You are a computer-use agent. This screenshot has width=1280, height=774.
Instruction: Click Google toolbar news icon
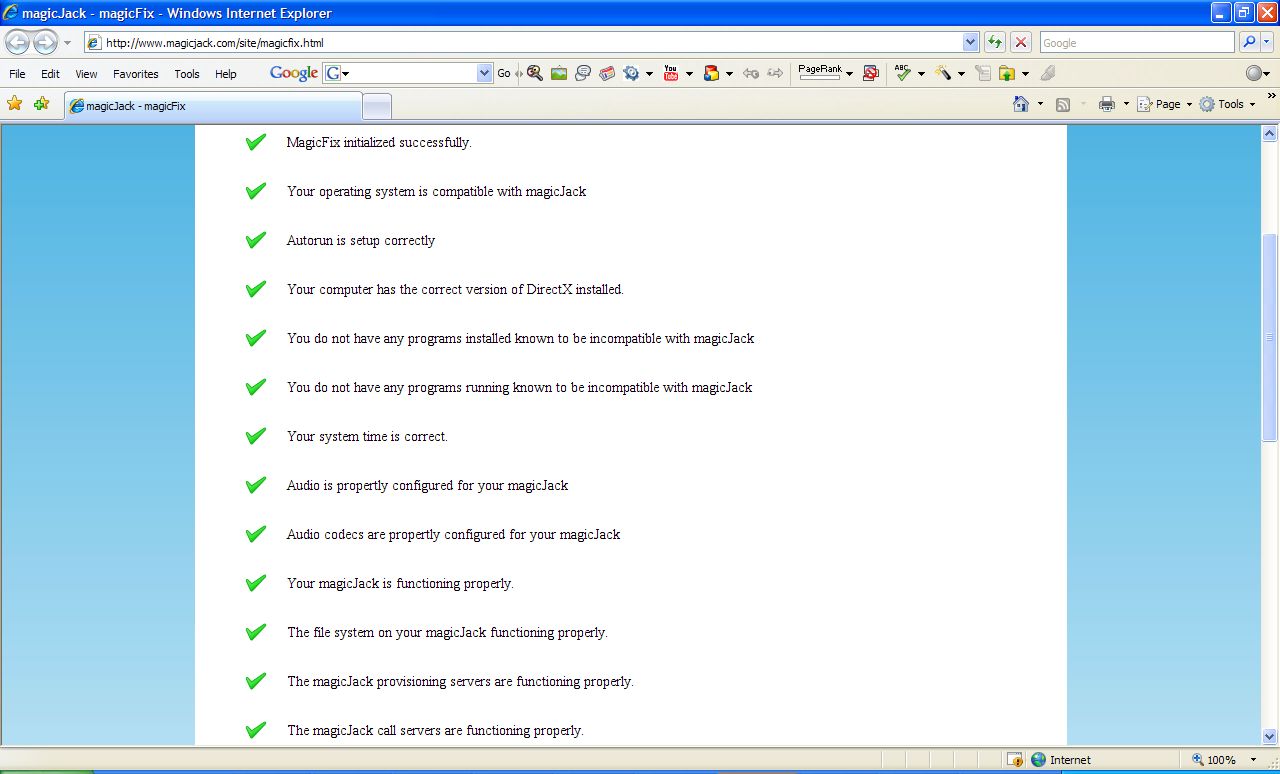pos(607,73)
